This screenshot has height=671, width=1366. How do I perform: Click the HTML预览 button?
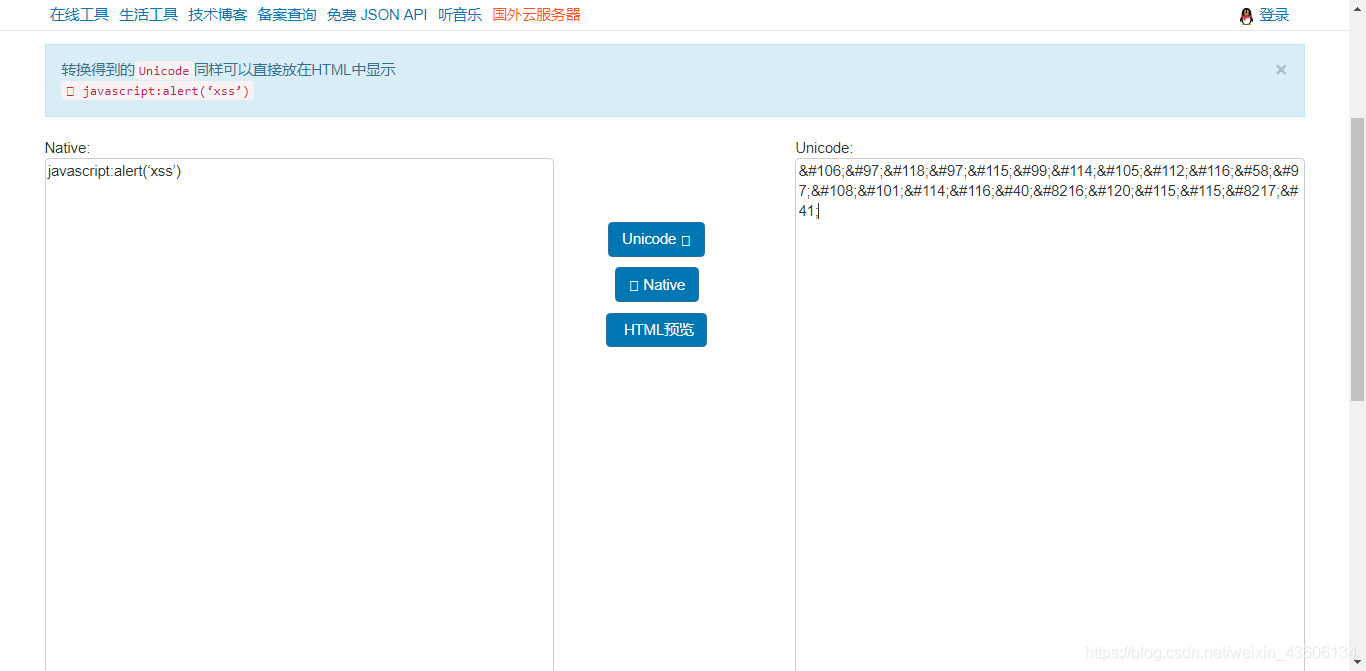tap(656, 330)
